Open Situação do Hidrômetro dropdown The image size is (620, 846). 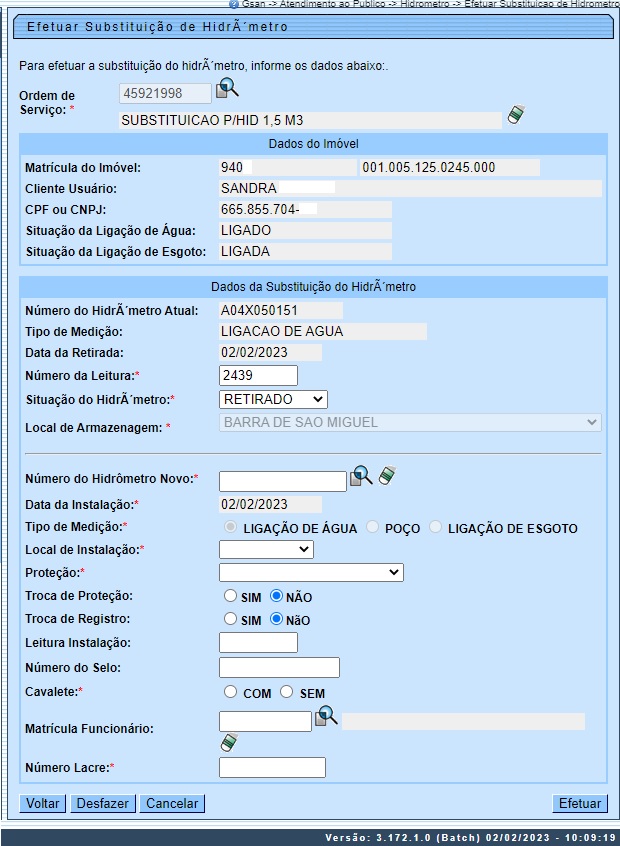273,400
